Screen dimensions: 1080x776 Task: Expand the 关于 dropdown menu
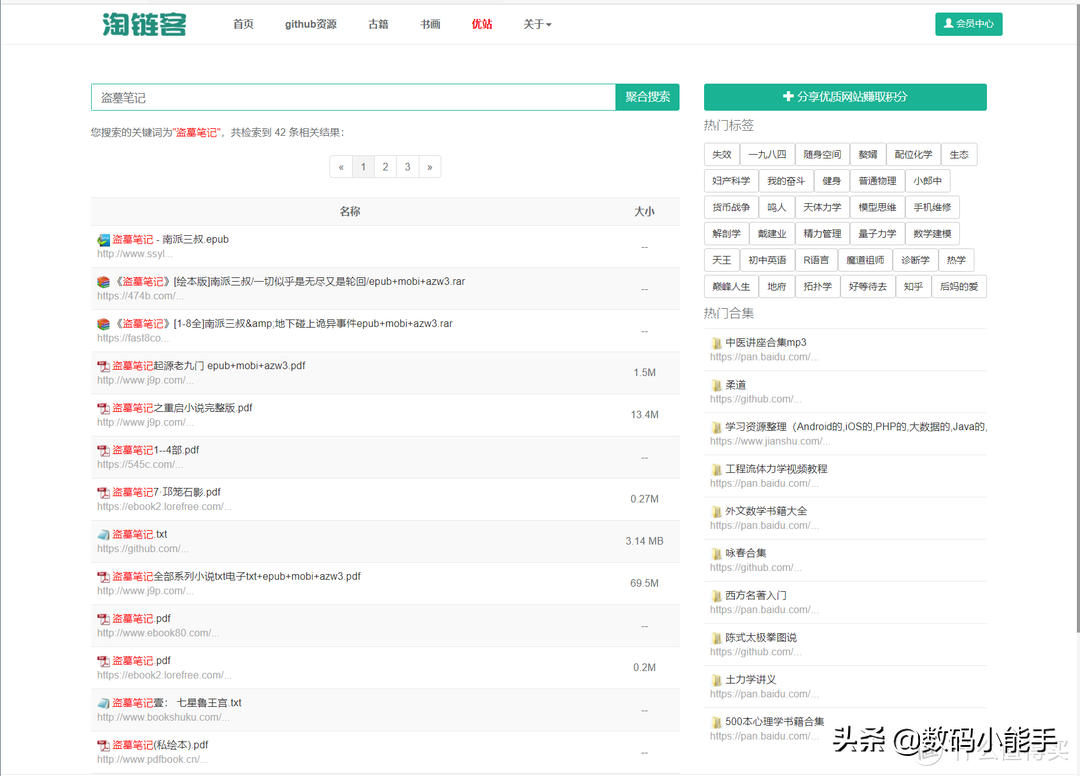coord(537,23)
